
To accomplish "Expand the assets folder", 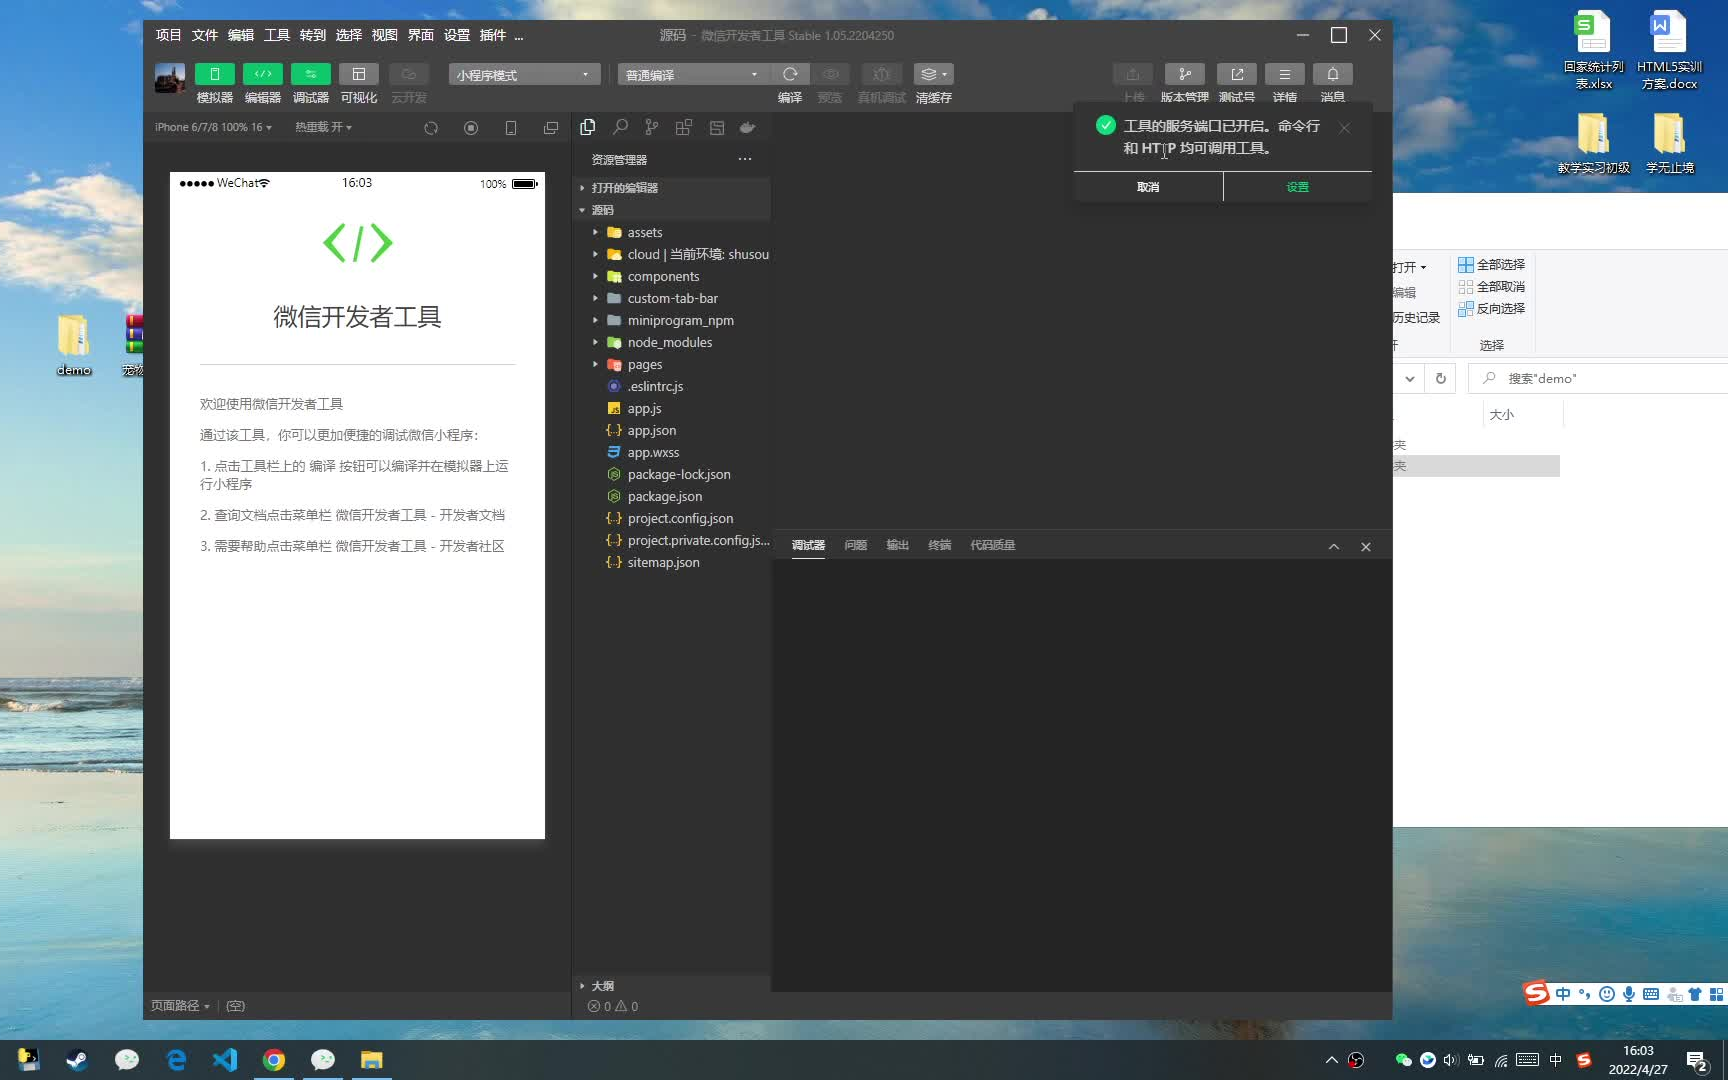I will tap(672, 232).
